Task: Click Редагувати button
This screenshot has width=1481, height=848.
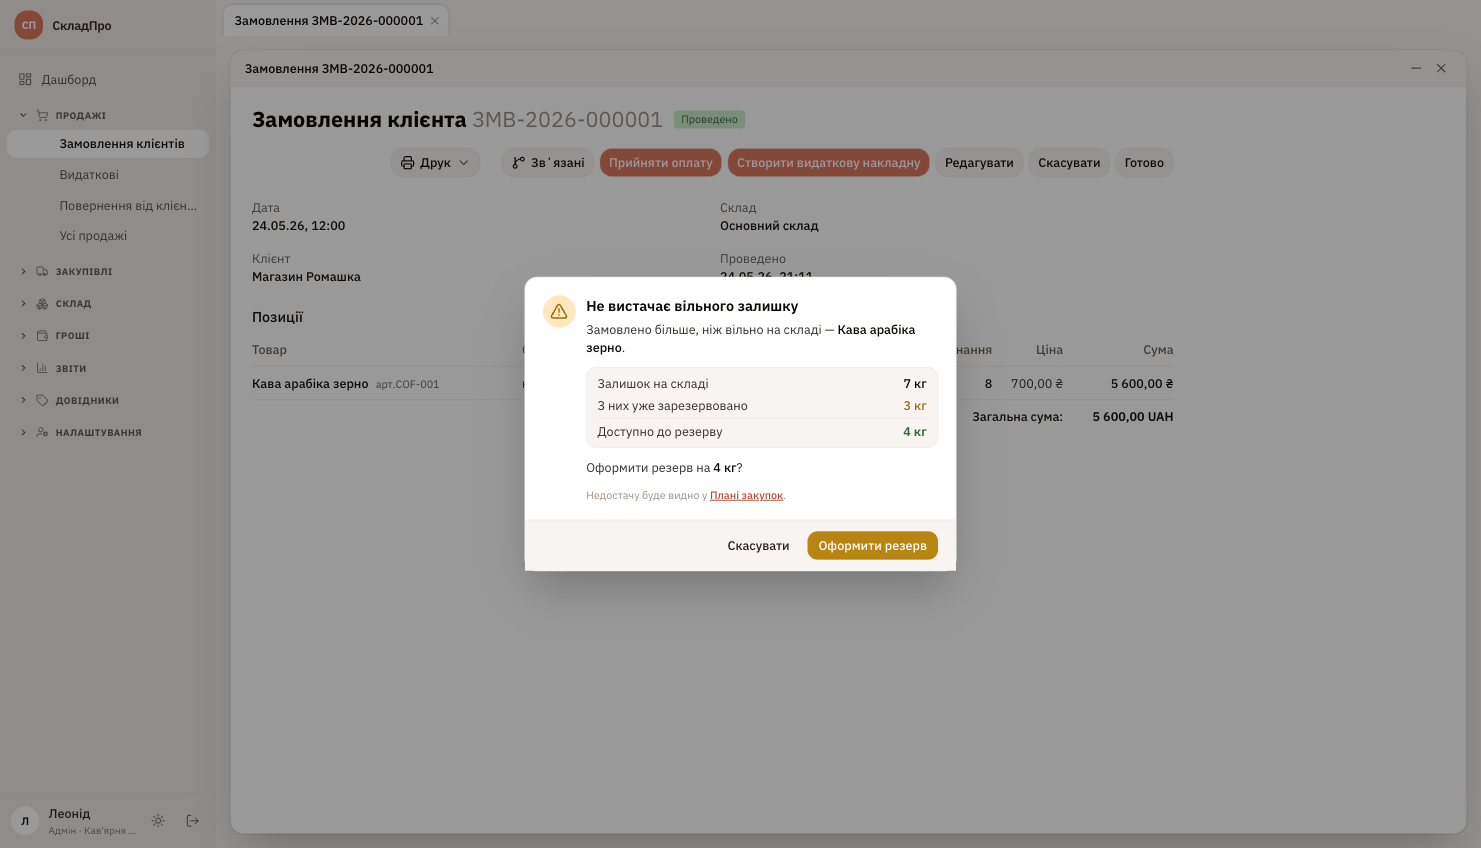Action: [x=979, y=163]
